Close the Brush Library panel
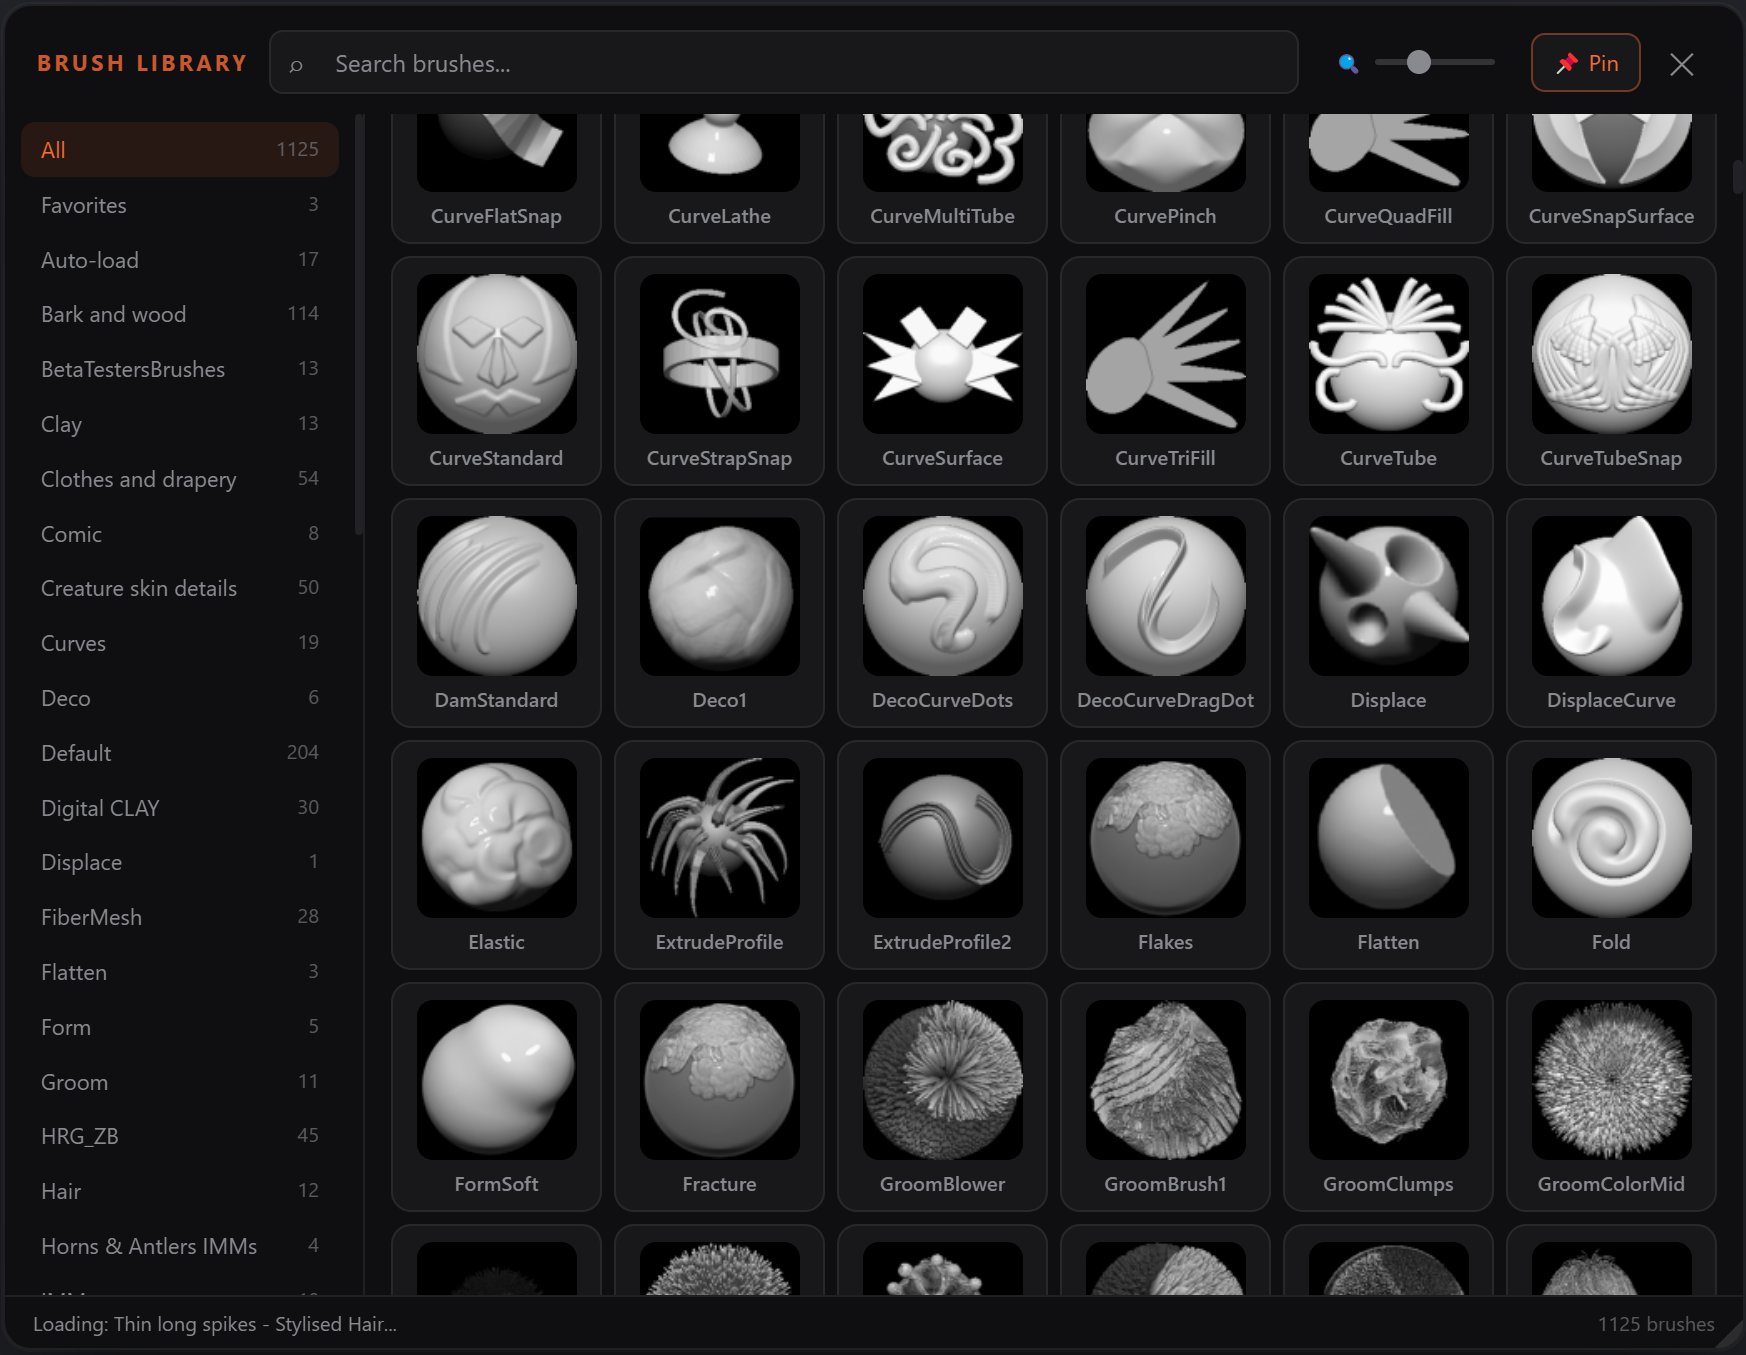The image size is (1746, 1355). pyautogui.click(x=1681, y=64)
